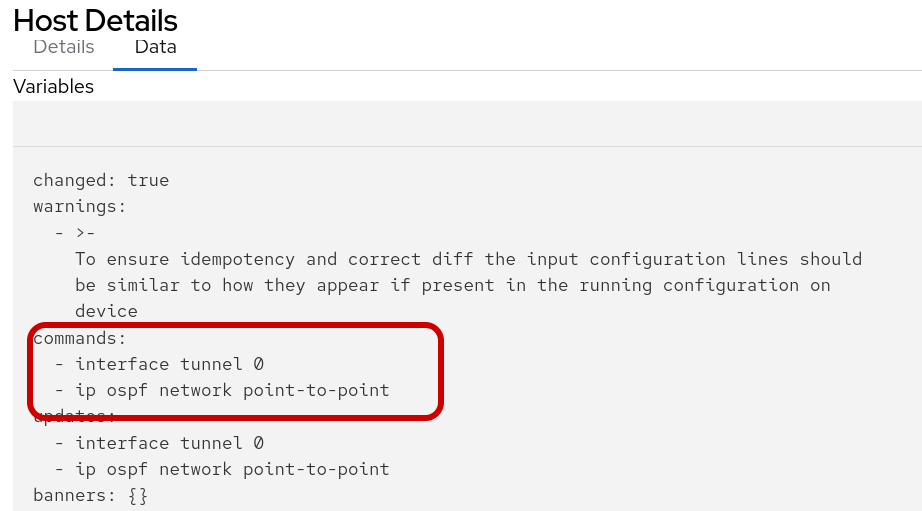922x511 pixels.
Task: Click the "warnings:" key
Action: [80, 207]
